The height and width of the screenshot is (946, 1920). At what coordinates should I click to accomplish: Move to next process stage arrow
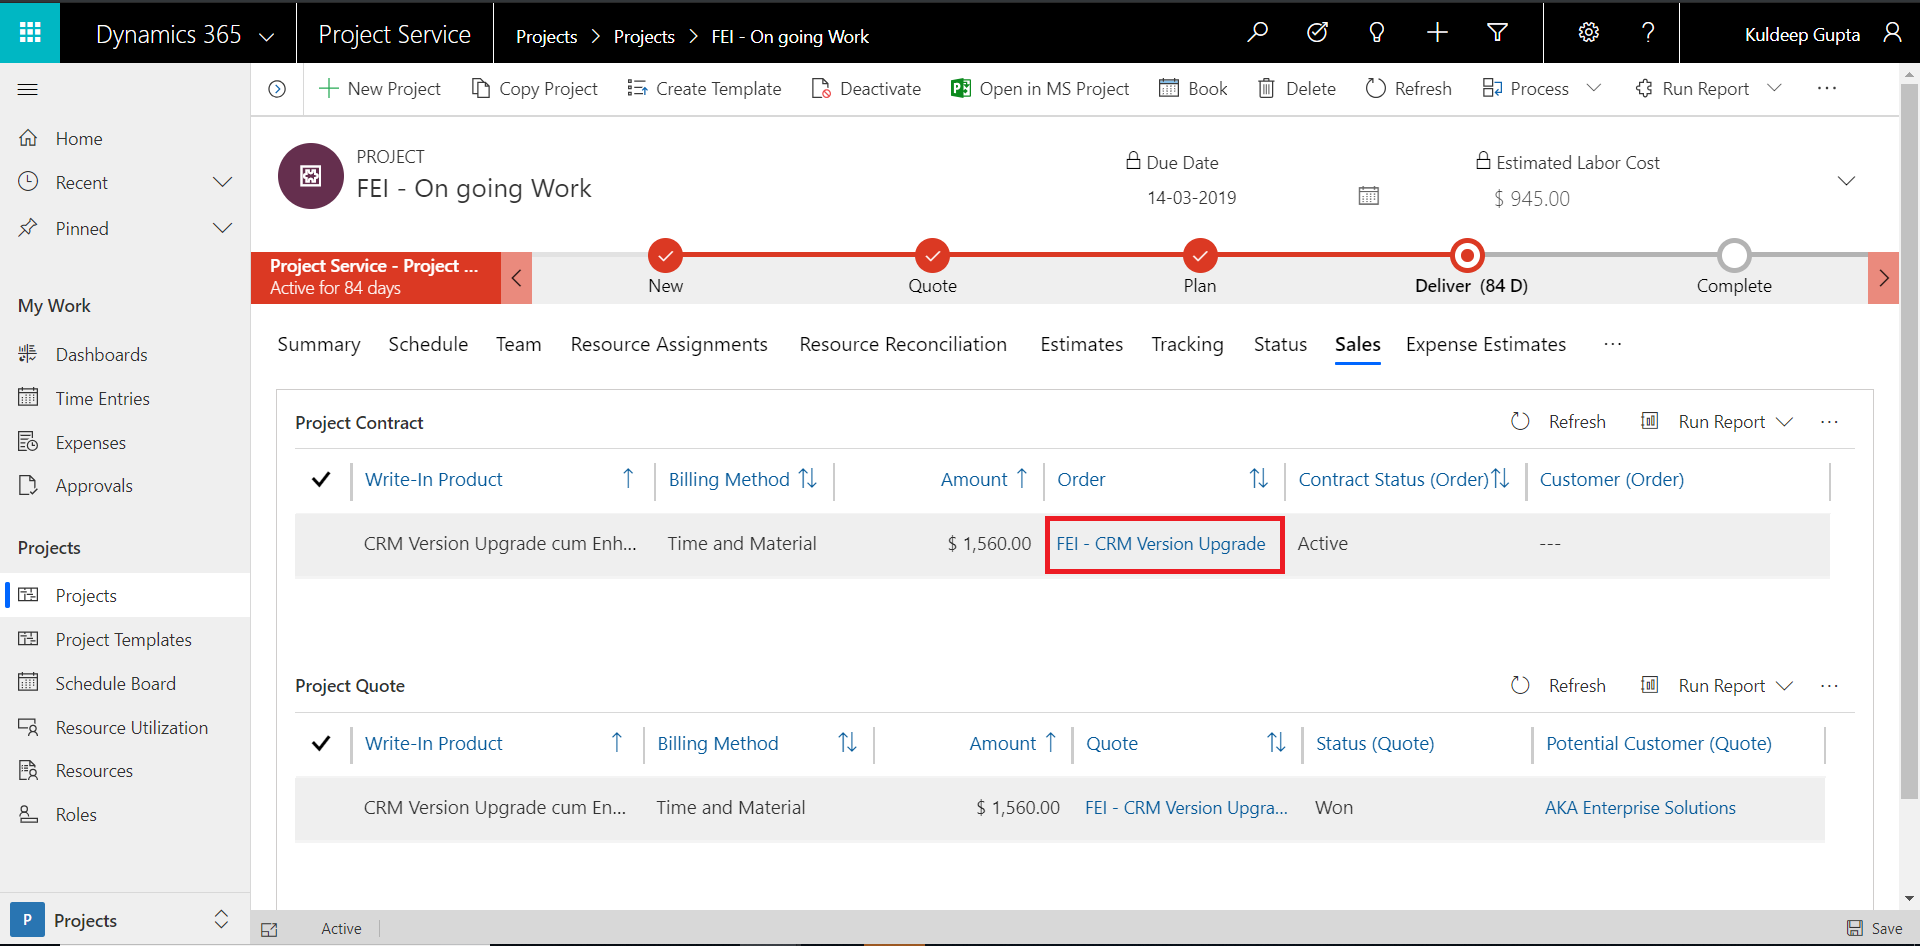point(1883,278)
